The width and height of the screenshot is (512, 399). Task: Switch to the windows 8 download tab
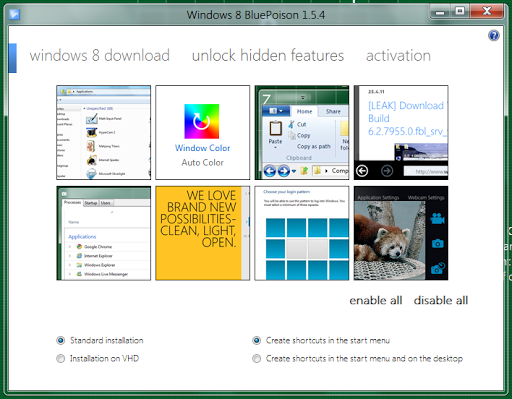pyautogui.click(x=100, y=55)
